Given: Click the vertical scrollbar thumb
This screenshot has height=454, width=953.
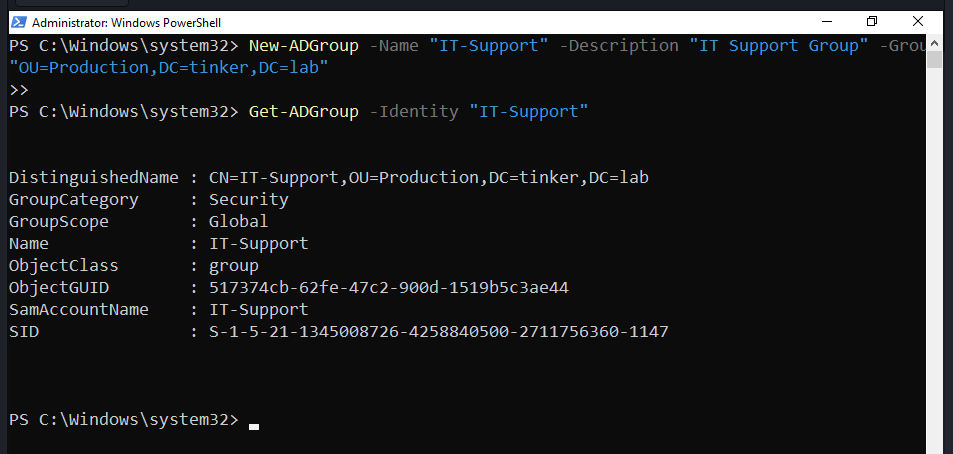Looking at the screenshot, I should tap(935, 59).
